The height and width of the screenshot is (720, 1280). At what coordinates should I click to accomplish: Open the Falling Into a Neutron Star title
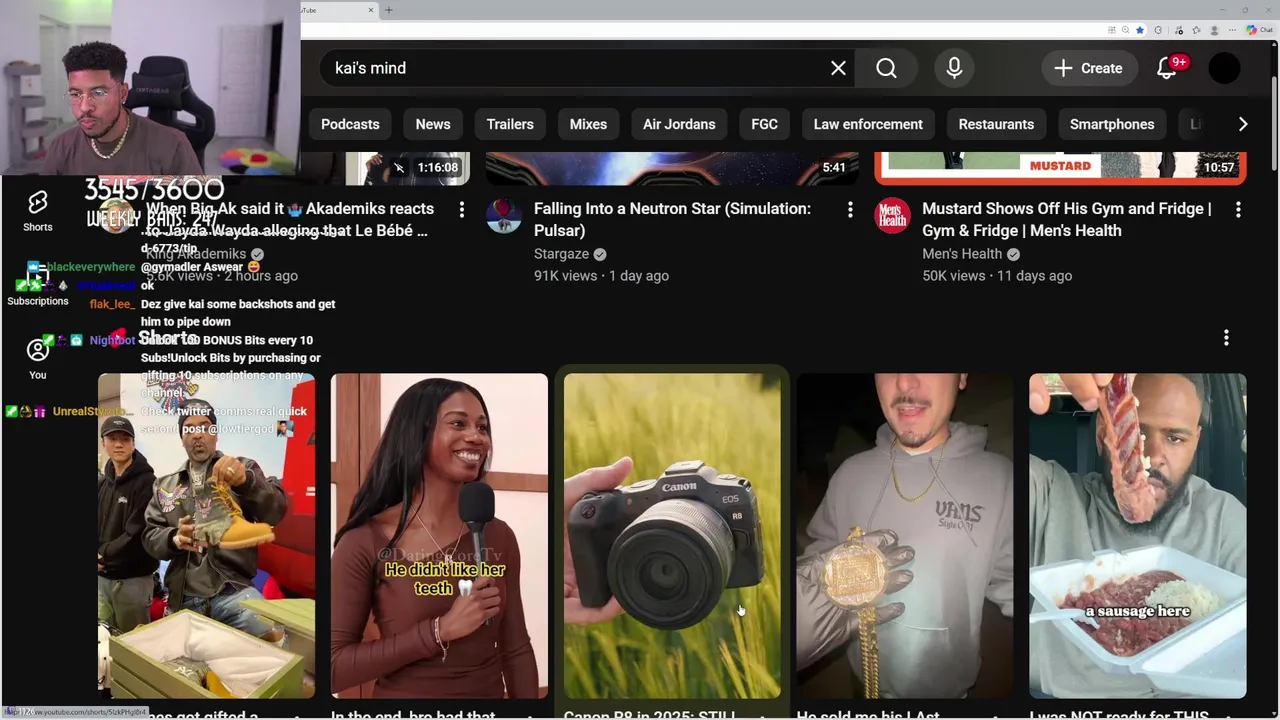[672, 220]
